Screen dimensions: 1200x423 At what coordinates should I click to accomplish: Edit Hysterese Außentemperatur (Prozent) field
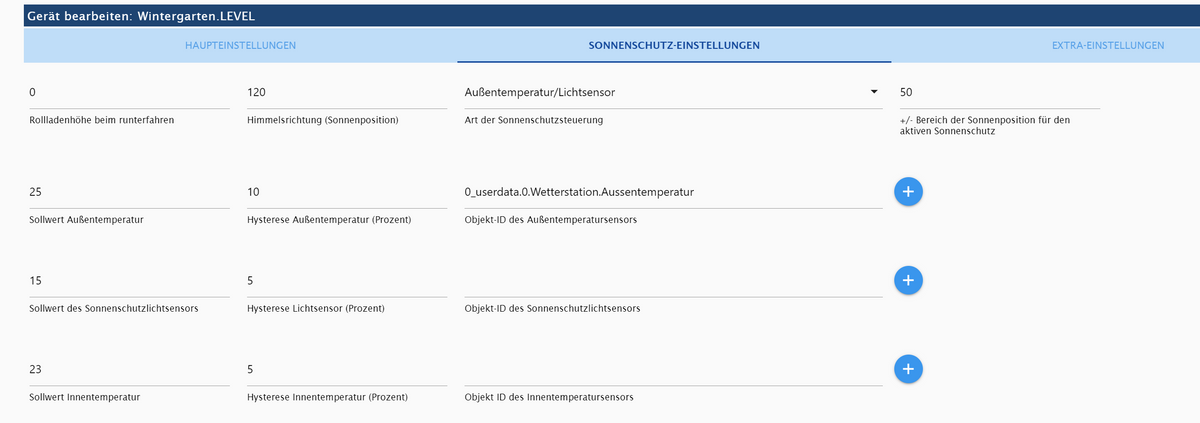click(x=346, y=192)
